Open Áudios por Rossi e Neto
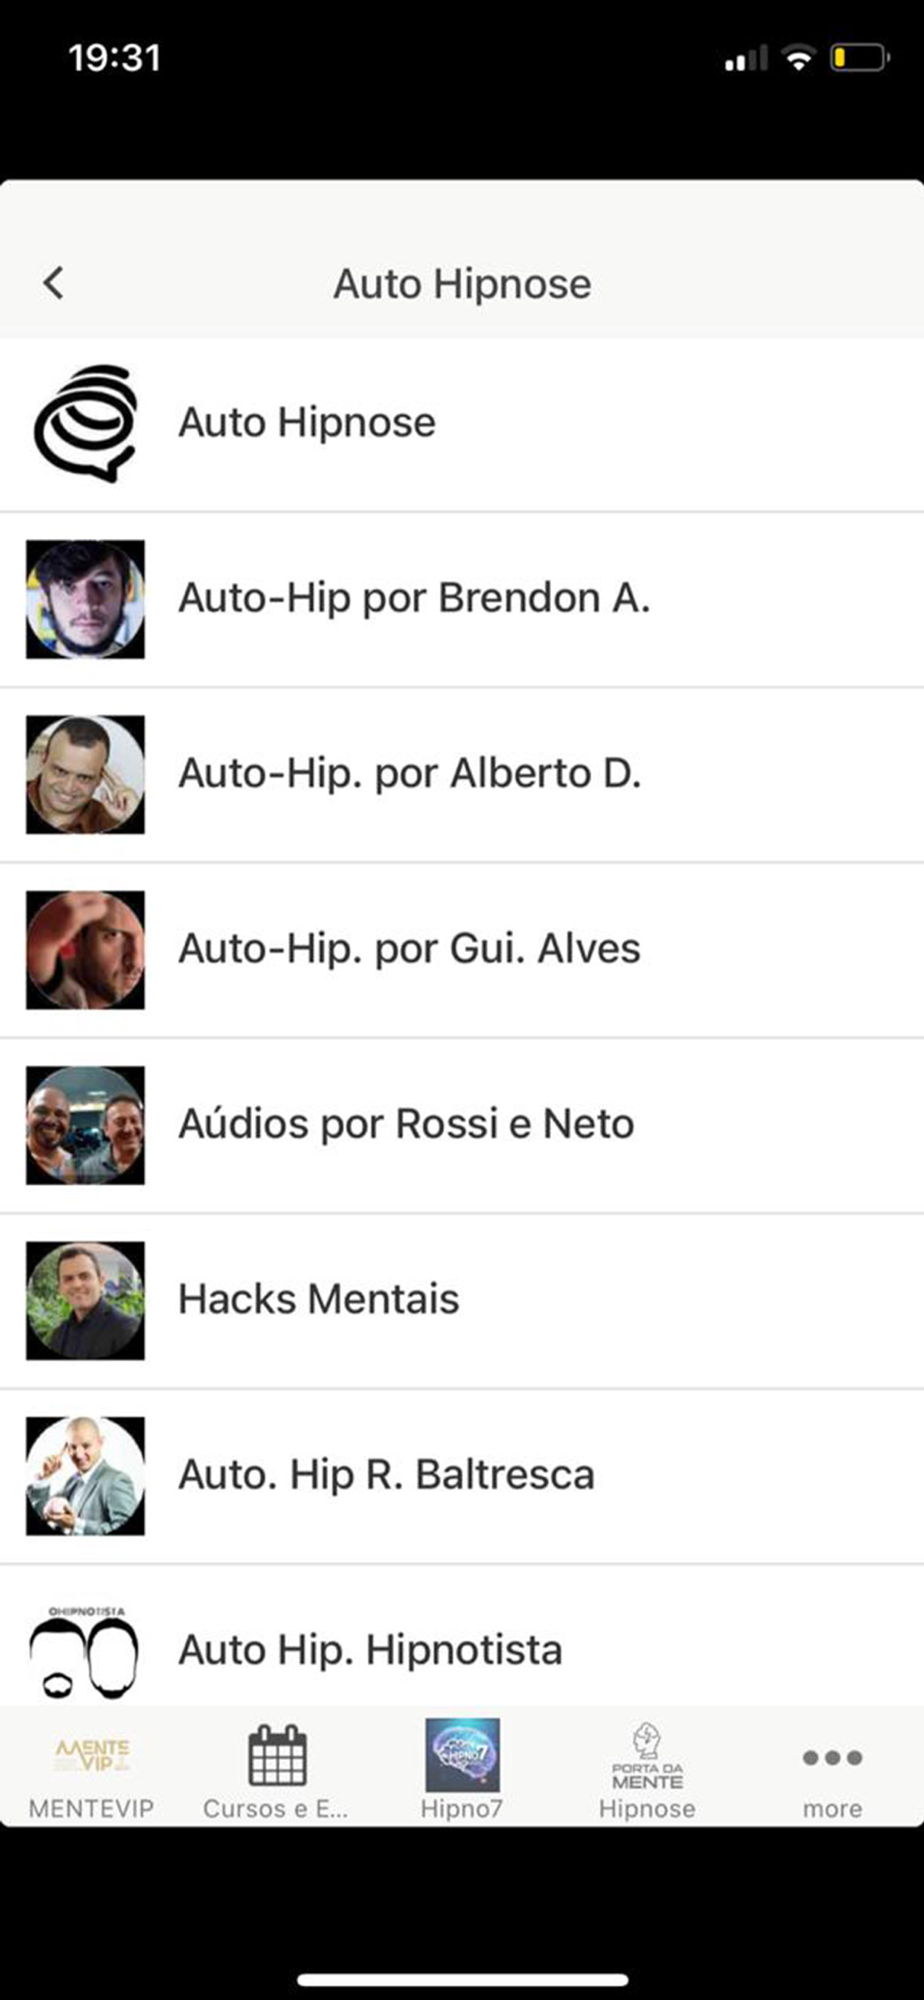 (x=462, y=1125)
